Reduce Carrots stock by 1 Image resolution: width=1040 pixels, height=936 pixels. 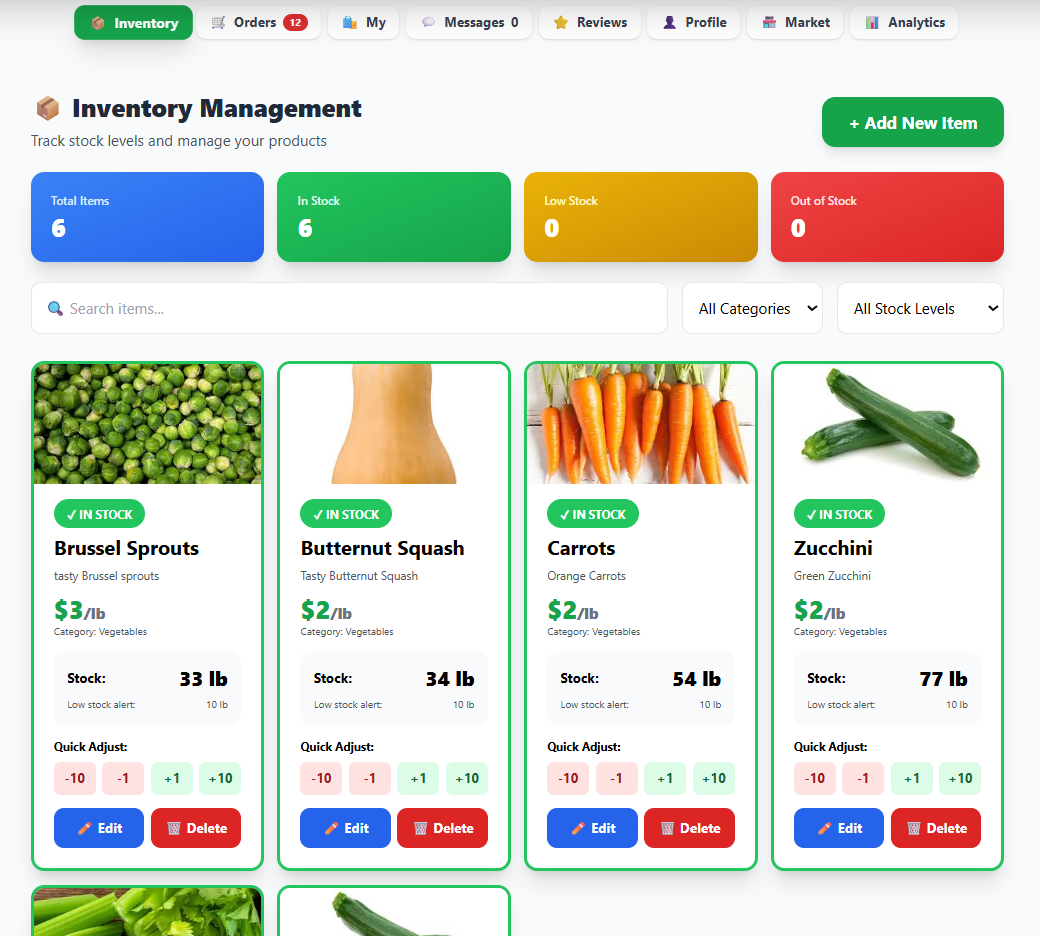(616, 778)
